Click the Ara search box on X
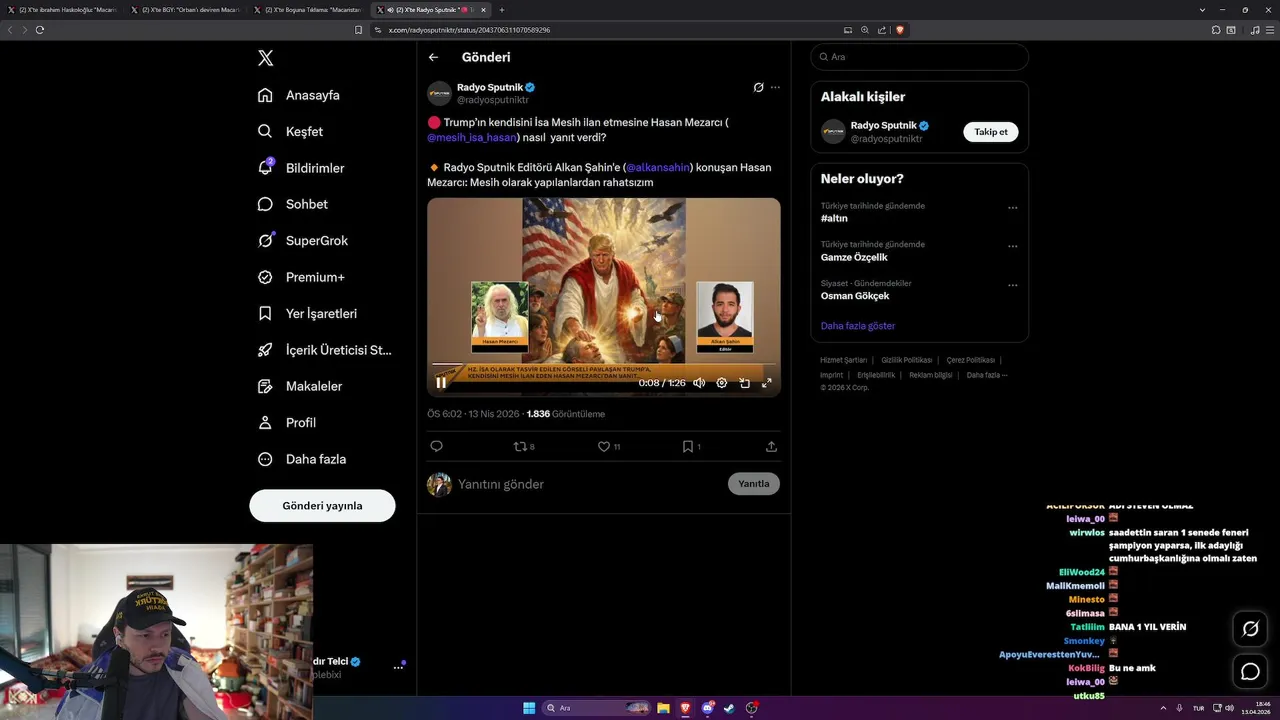The image size is (1280, 720). 919,57
